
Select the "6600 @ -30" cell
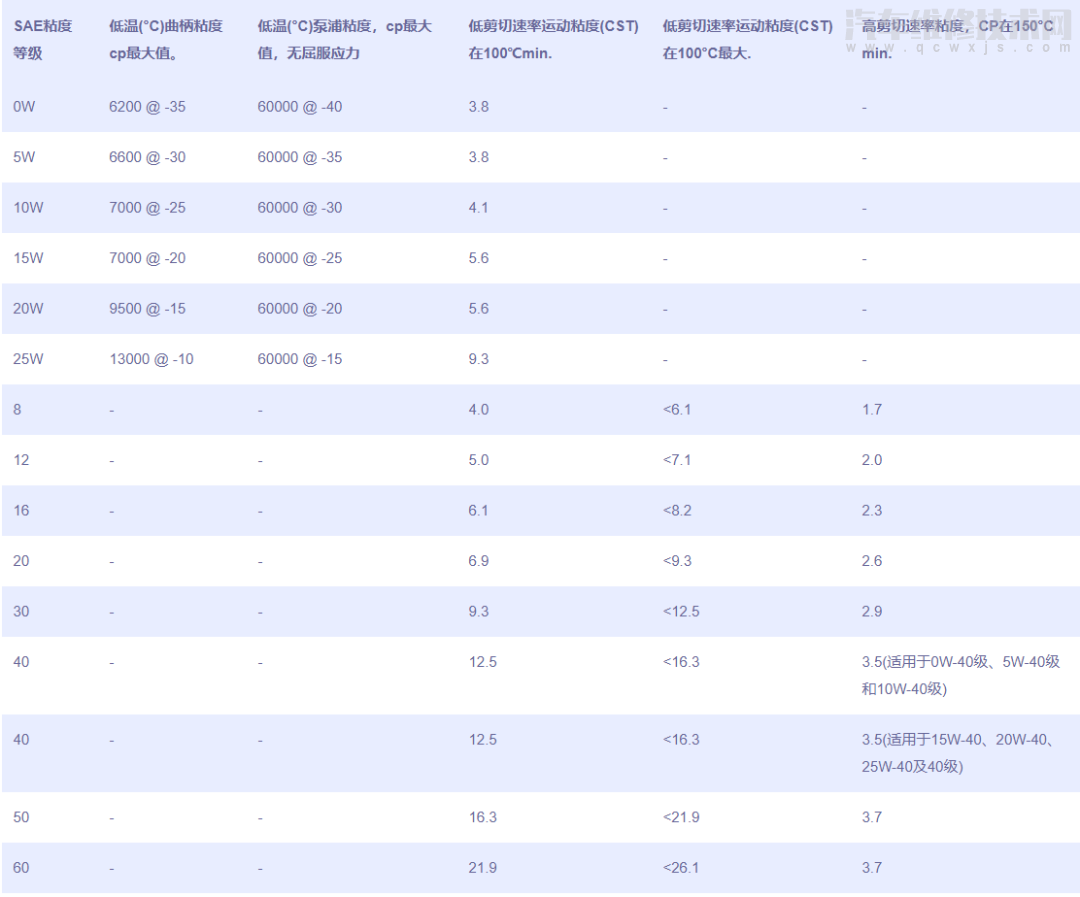pyautogui.click(x=147, y=157)
